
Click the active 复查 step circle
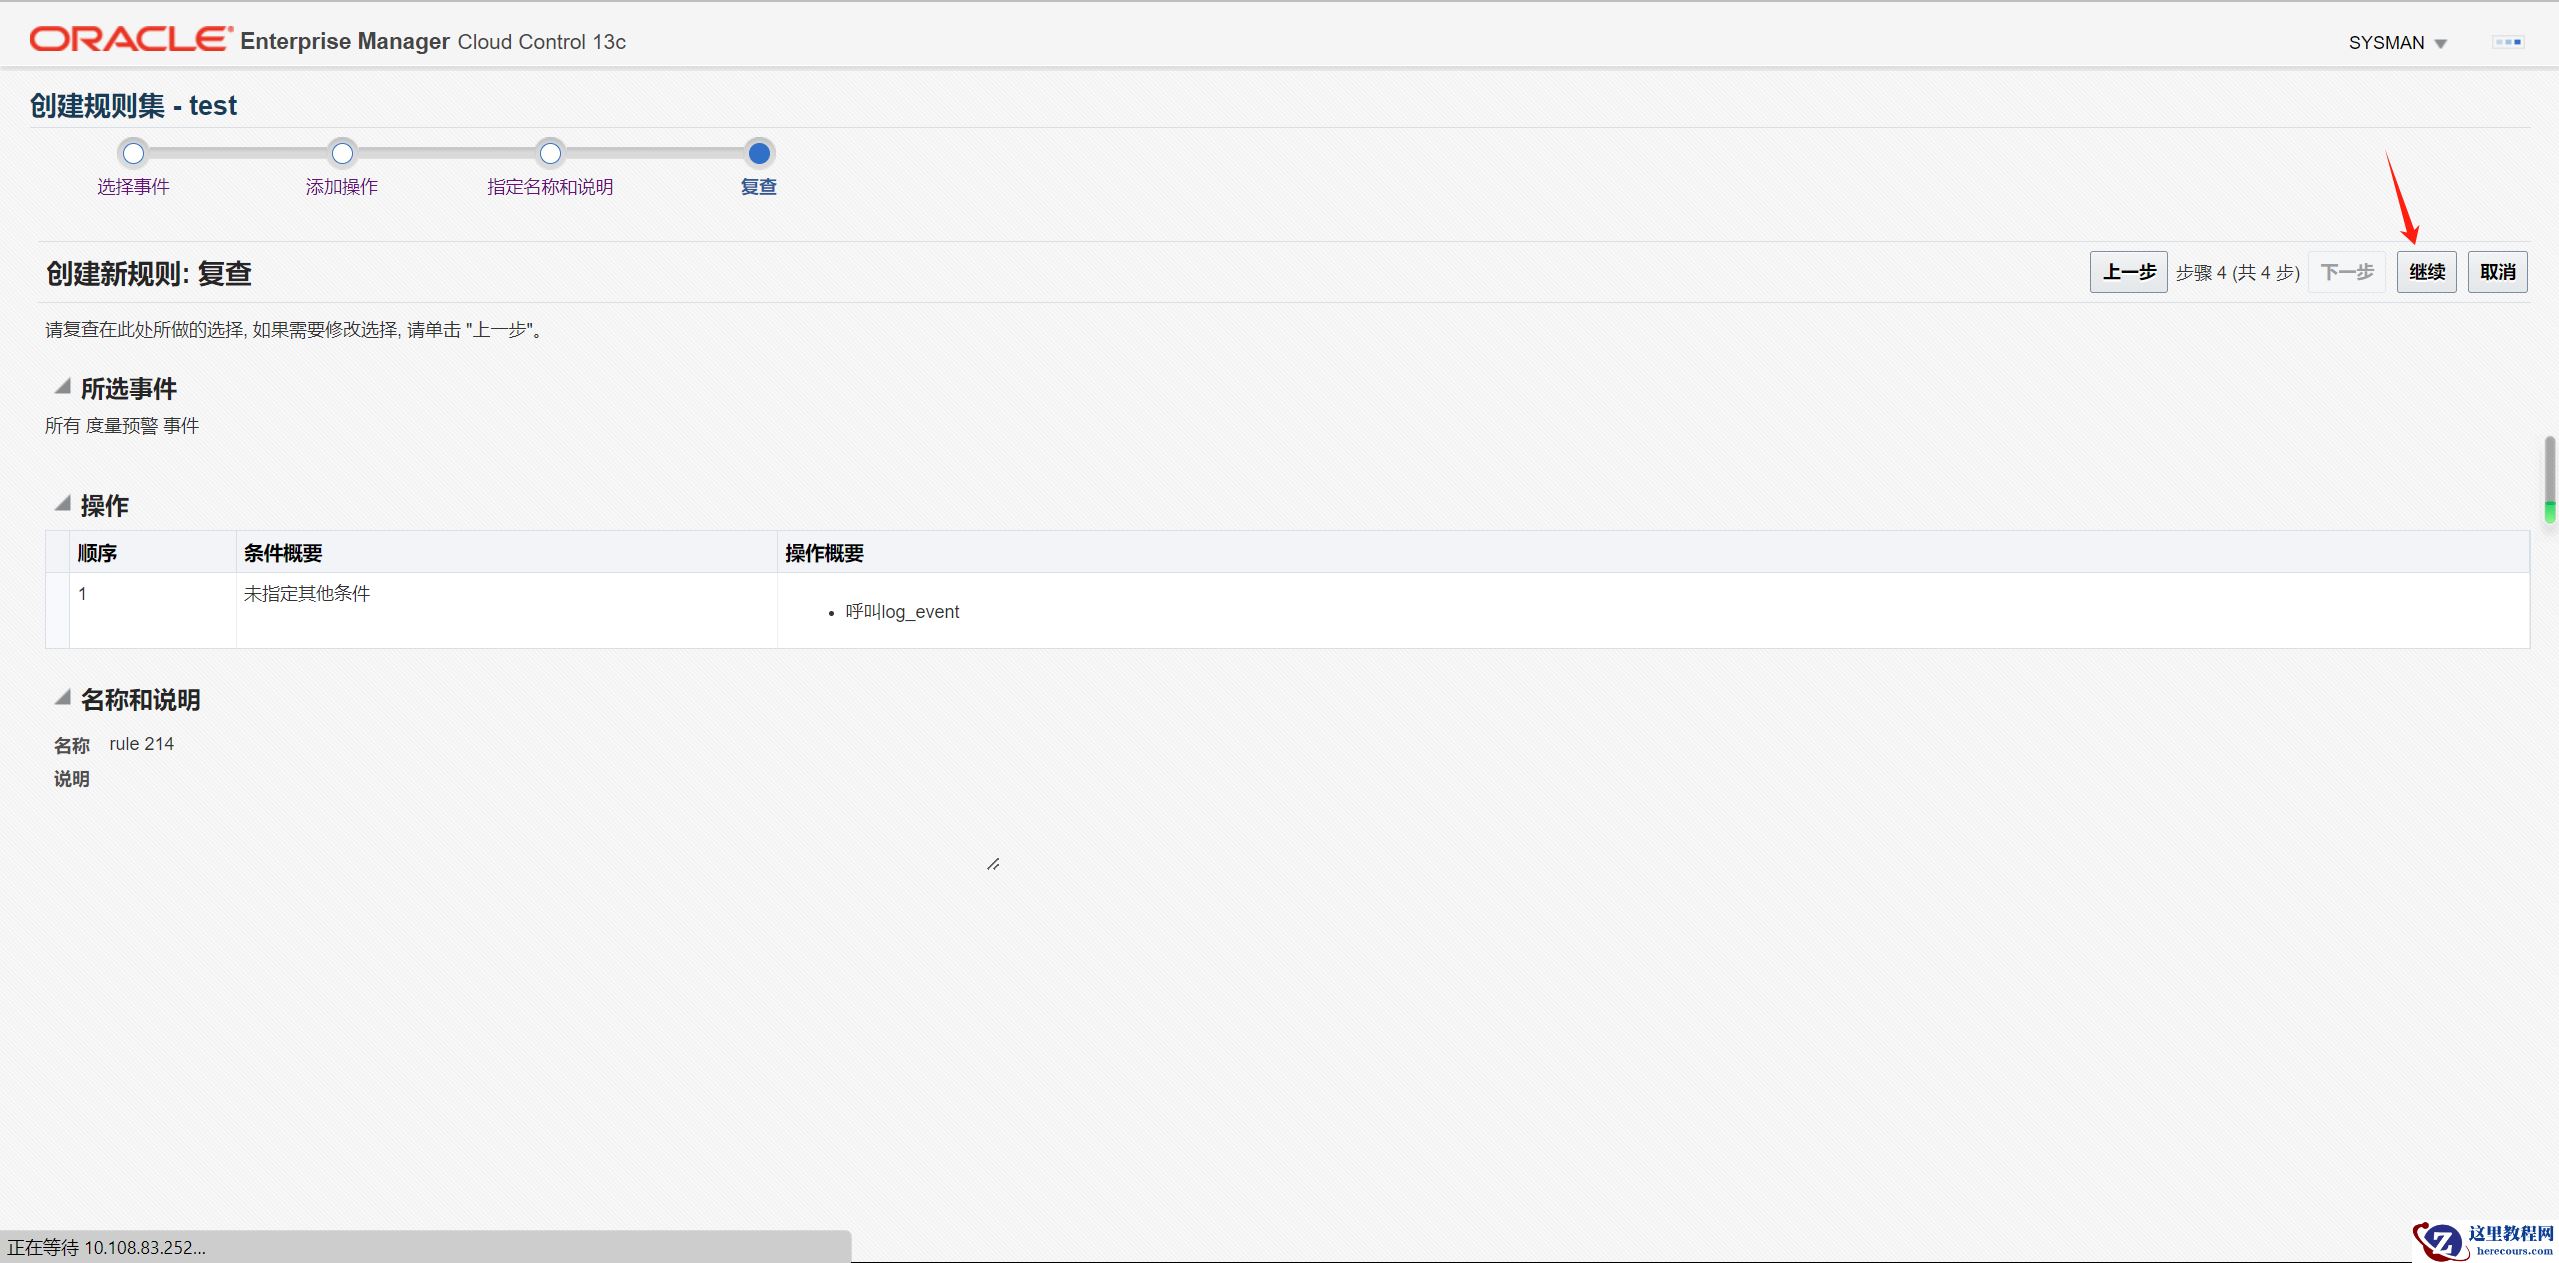(759, 153)
